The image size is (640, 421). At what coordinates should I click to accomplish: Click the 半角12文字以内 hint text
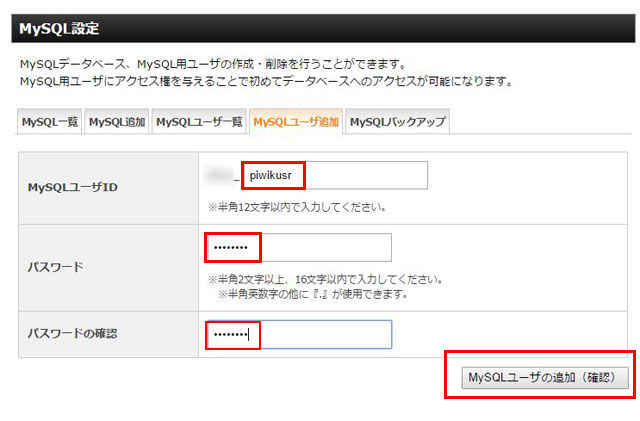pyautogui.click(x=296, y=207)
